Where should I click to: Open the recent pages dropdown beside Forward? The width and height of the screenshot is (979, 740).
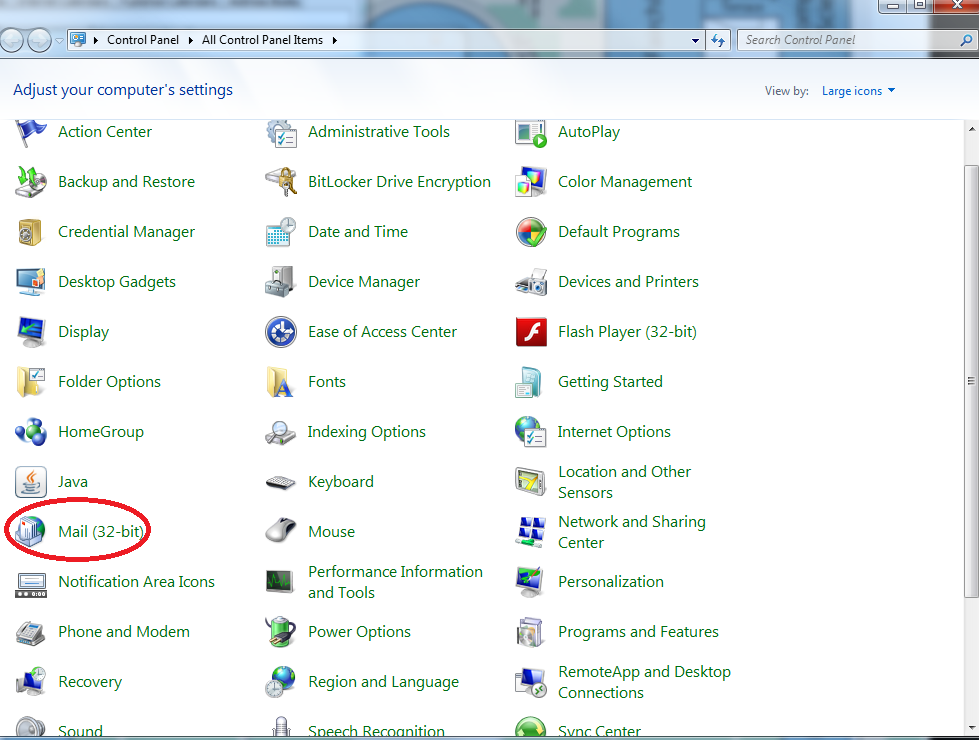click(59, 41)
